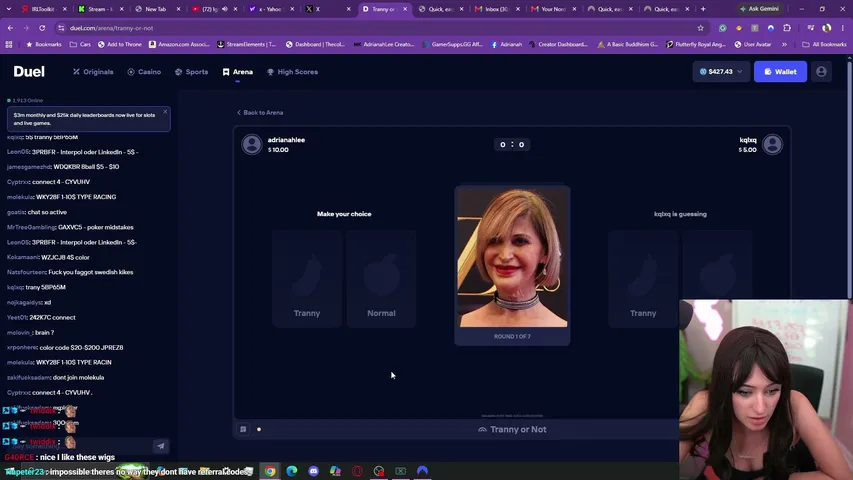Reload the page with refresh icon

(x=42, y=28)
